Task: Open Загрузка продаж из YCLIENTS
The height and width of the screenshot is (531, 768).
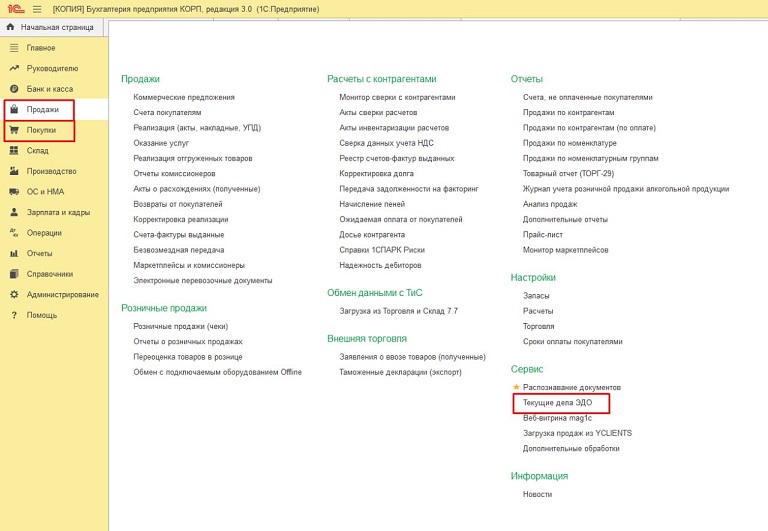Action: [x=577, y=433]
